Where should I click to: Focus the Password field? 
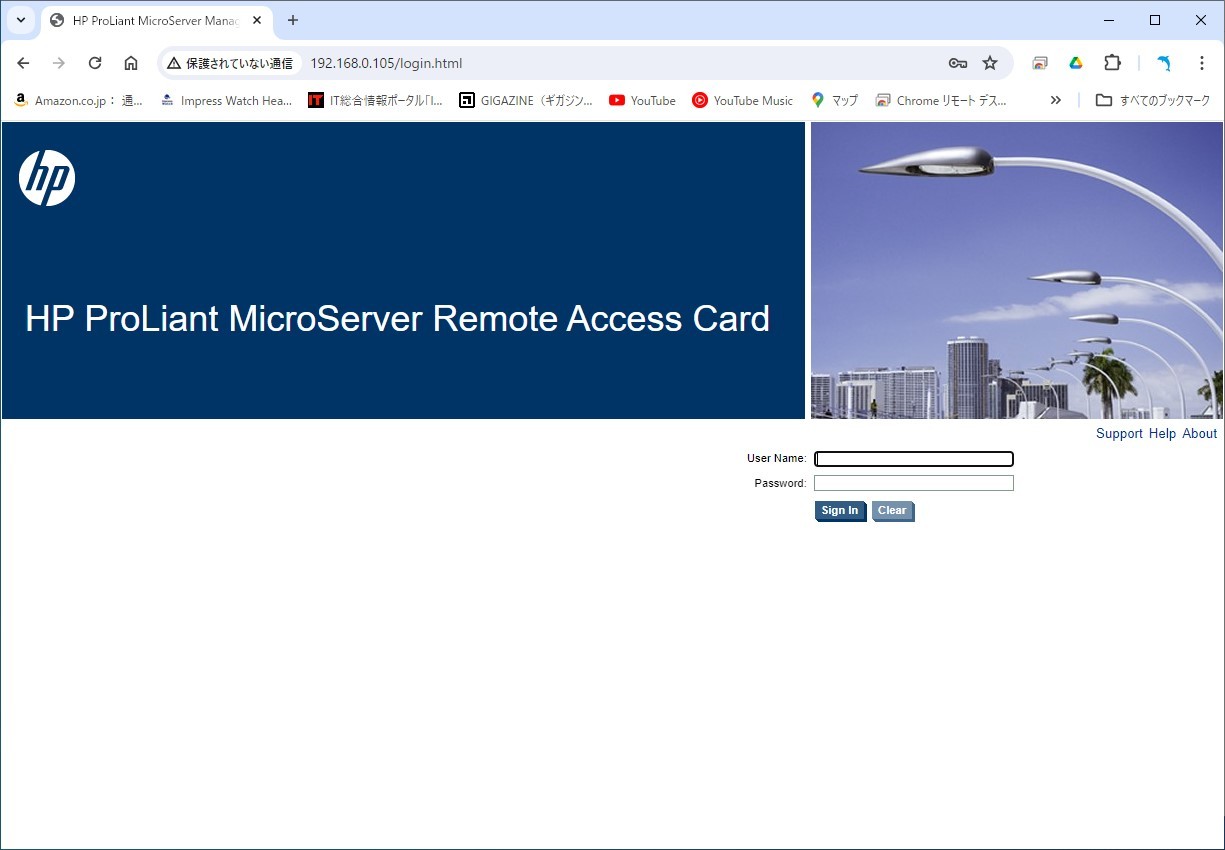pyautogui.click(x=914, y=483)
